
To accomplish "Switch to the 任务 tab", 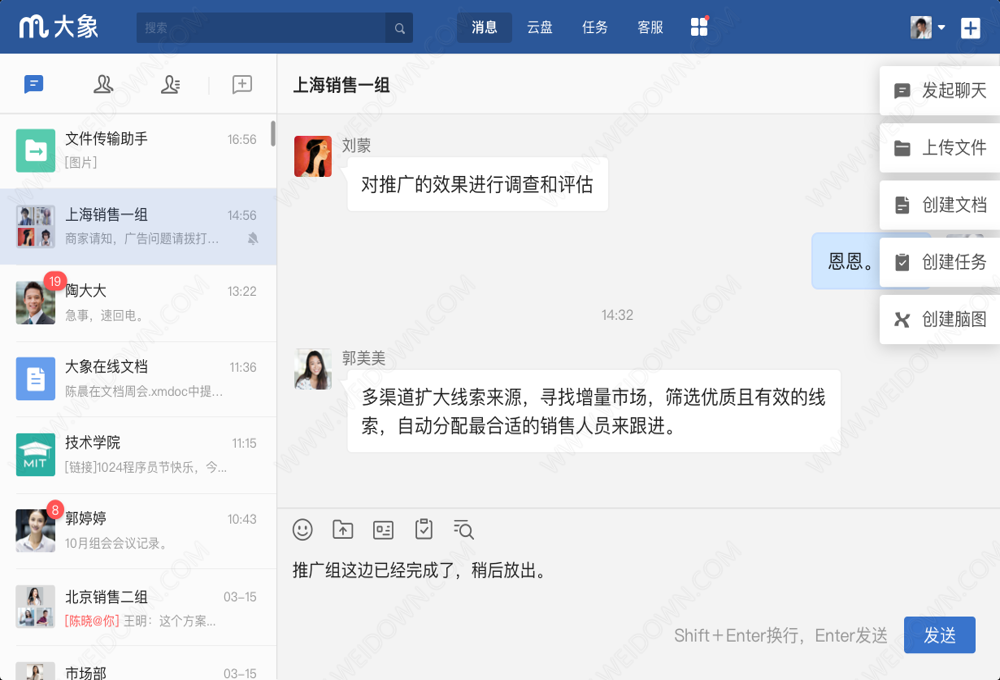I will (x=595, y=28).
